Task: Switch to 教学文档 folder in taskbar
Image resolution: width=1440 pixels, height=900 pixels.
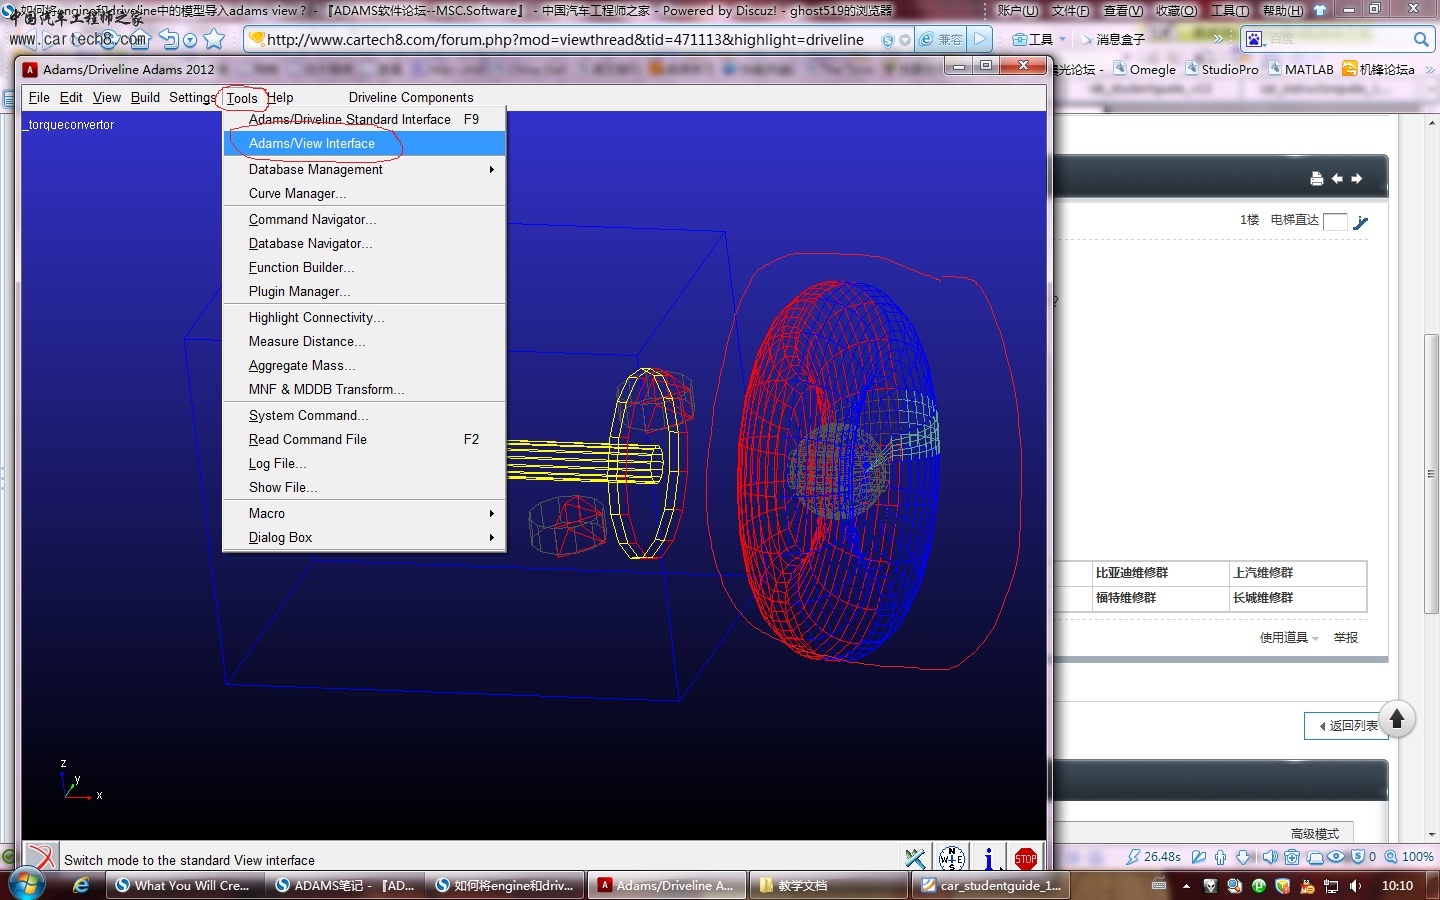Action: [828, 885]
